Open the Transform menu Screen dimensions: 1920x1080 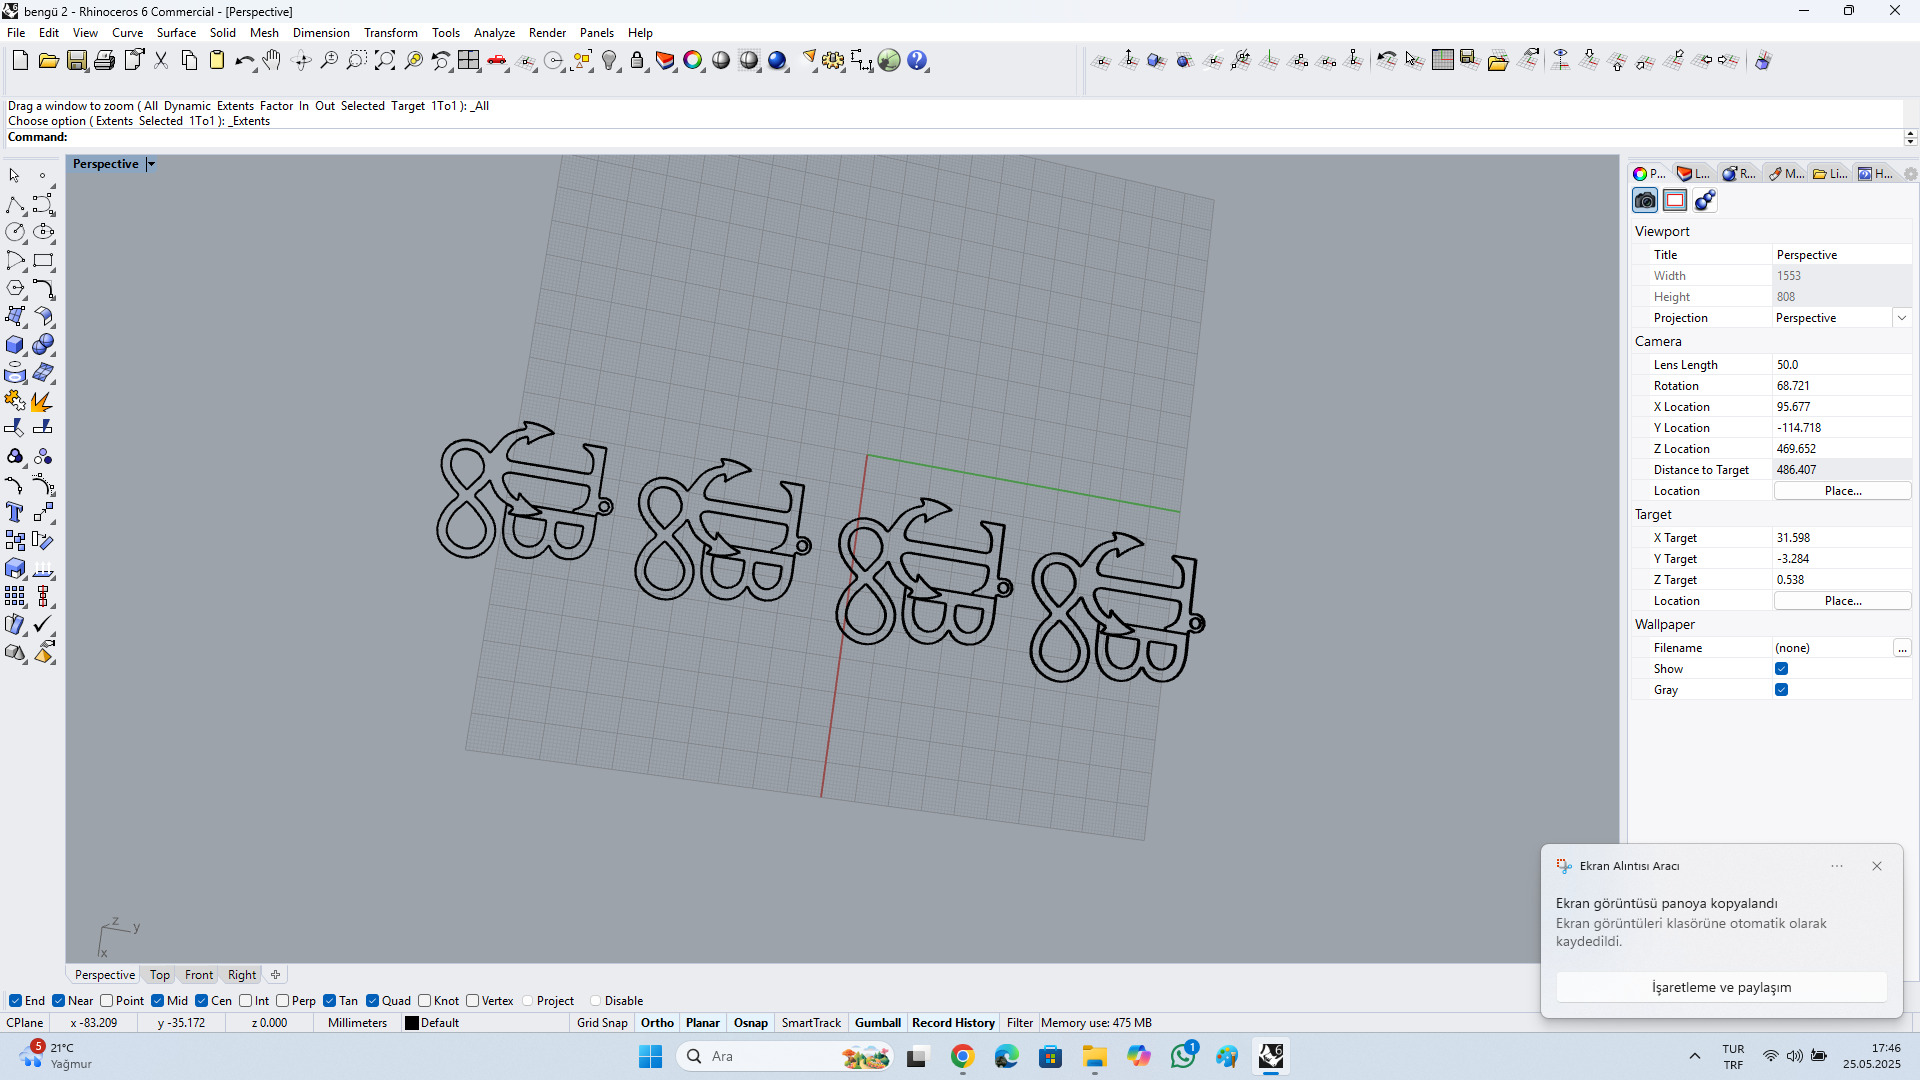[390, 33]
